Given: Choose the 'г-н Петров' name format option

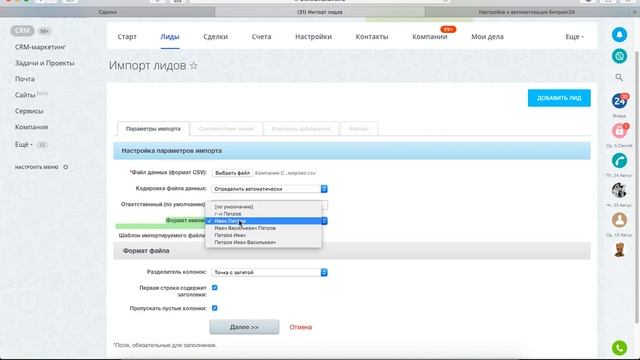Looking at the screenshot, I should (264, 214).
